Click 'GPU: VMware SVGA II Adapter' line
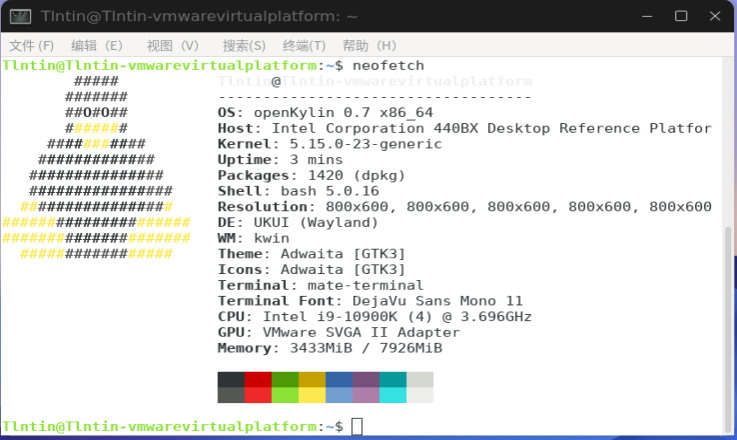Screen dimensions: 737x440 point(338,332)
